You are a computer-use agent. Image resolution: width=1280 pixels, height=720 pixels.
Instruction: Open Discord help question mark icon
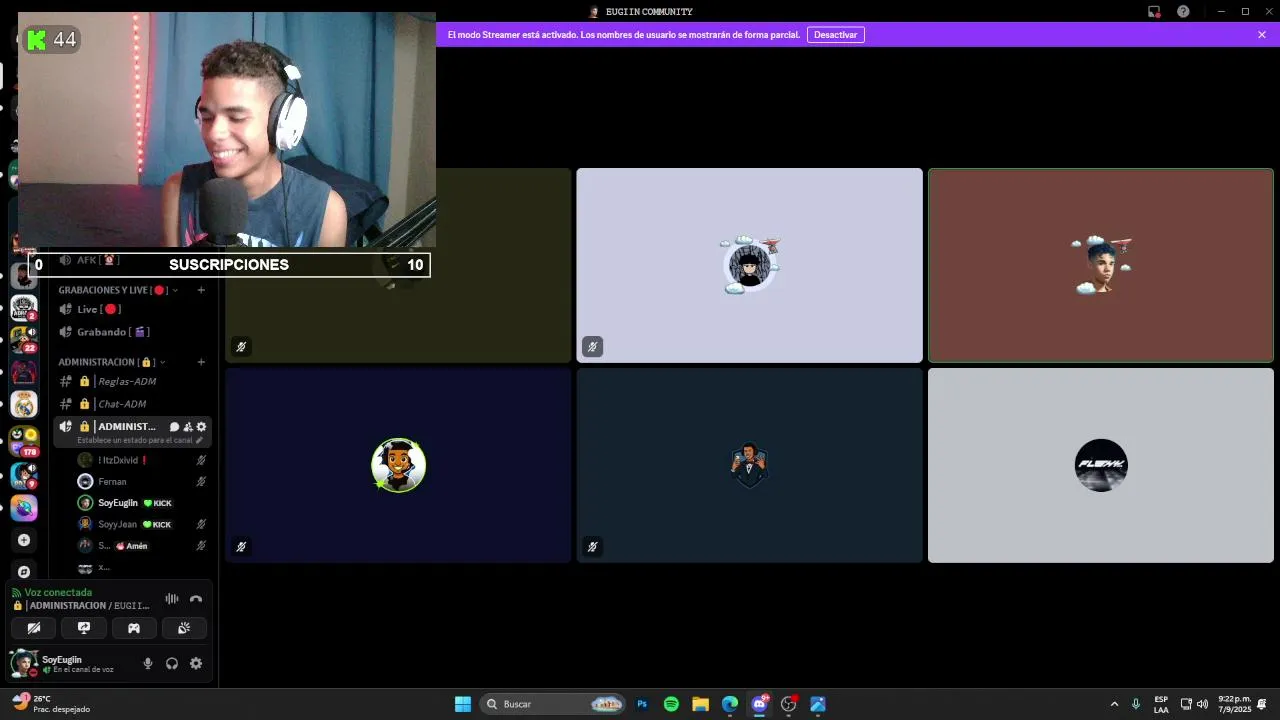coord(1184,12)
